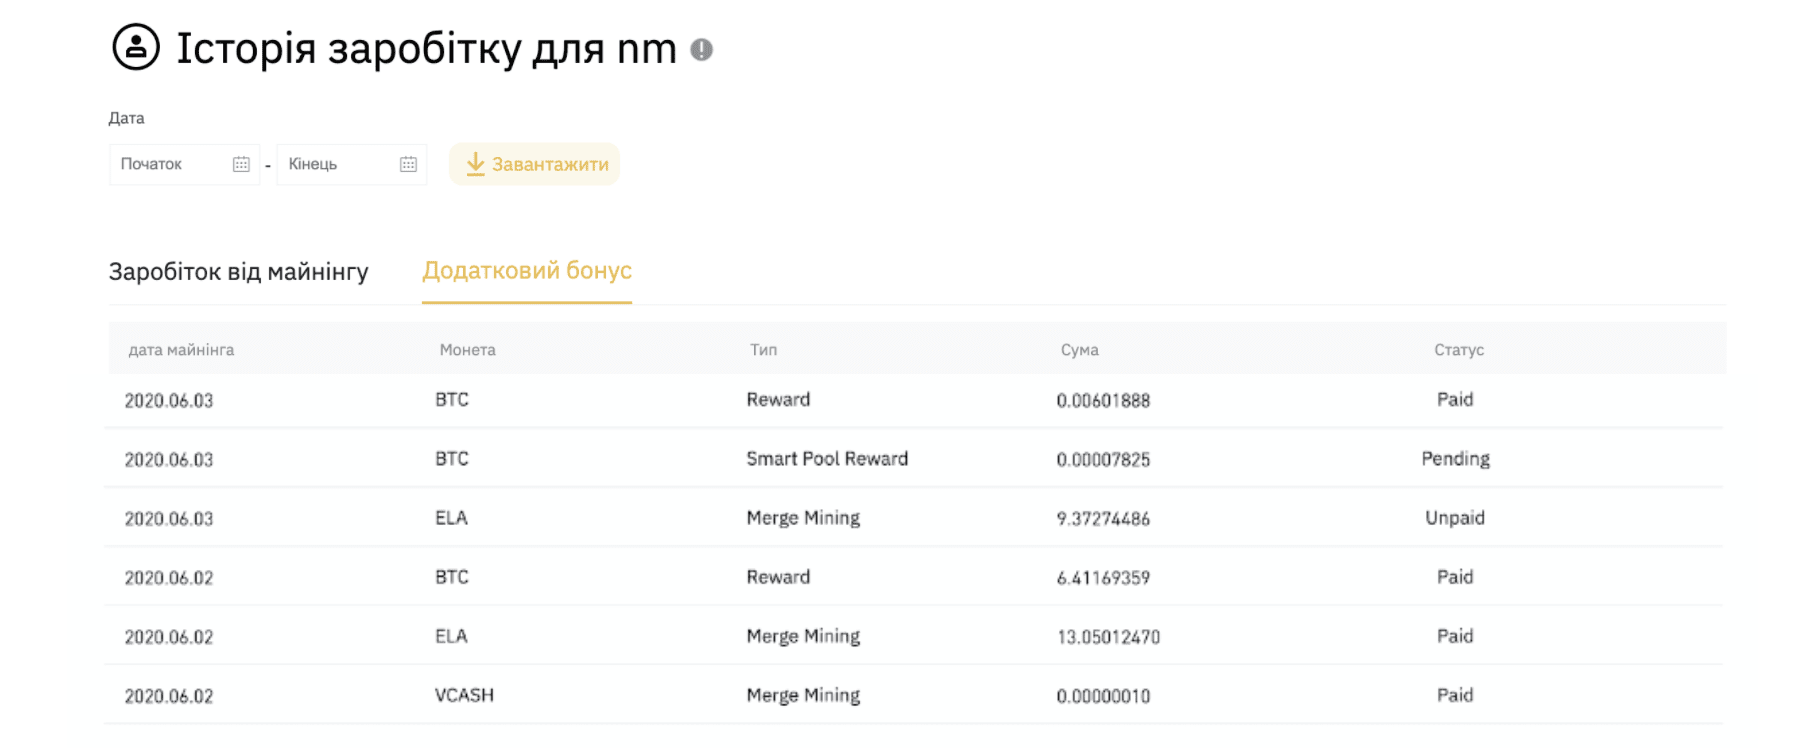1810x748 pixels.
Task: Select the Smart Pool Reward row type
Action: 827,459
